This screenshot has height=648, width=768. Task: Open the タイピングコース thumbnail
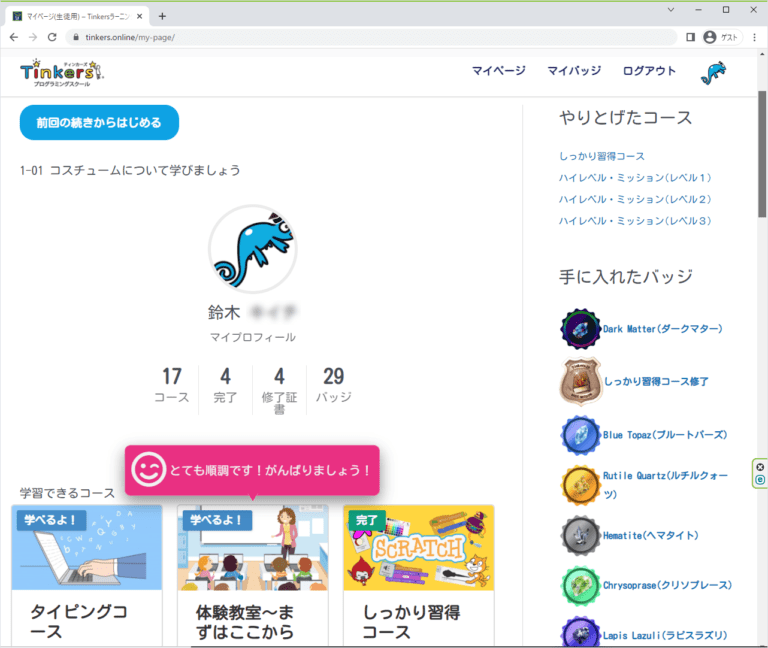(87, 548)
